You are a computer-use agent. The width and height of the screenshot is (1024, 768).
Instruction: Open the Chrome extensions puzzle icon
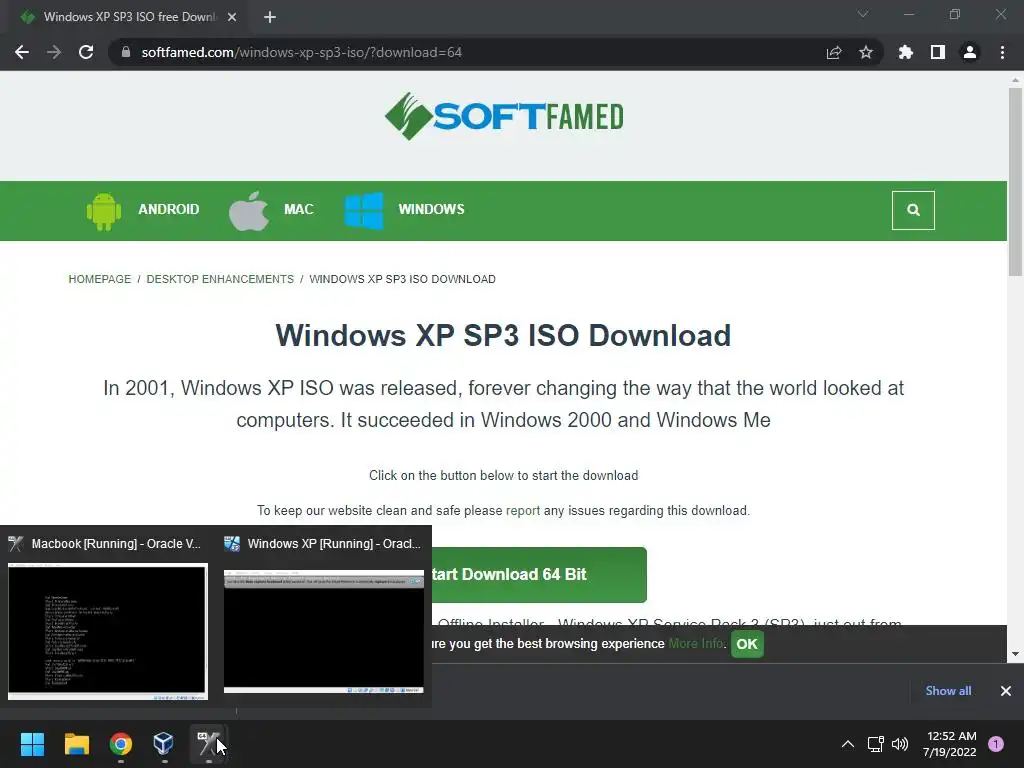tap(906, 52)
